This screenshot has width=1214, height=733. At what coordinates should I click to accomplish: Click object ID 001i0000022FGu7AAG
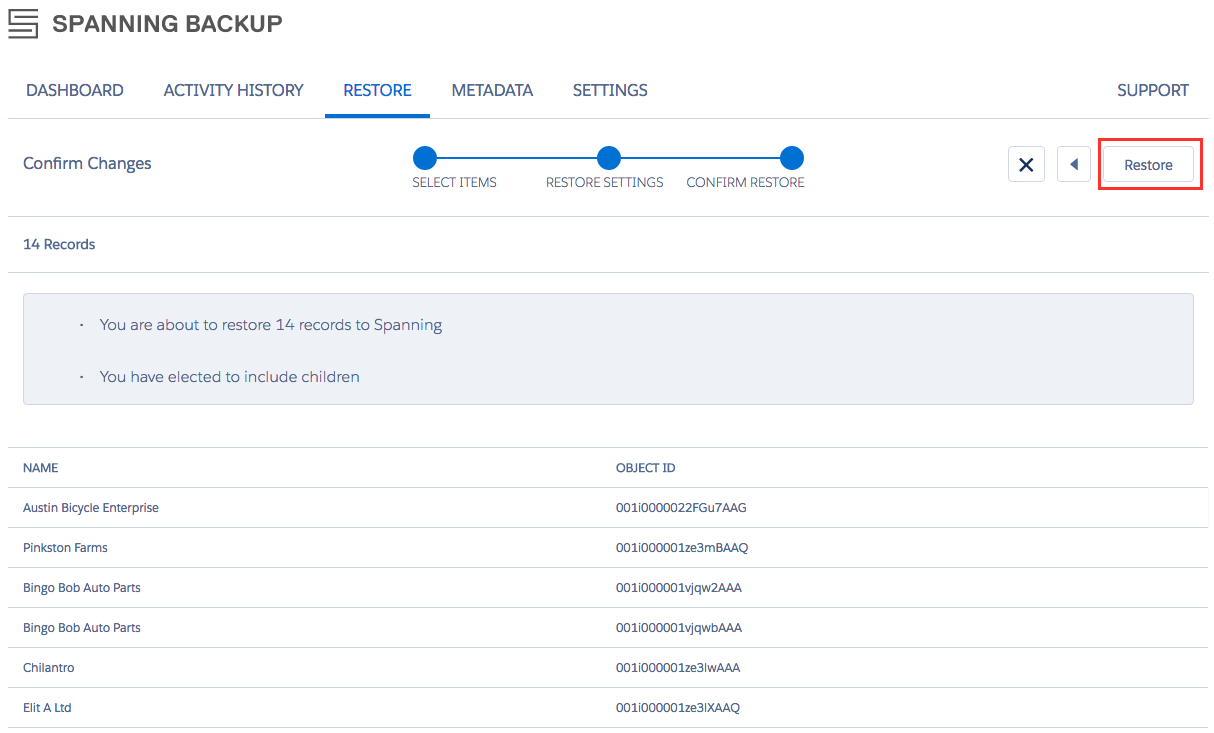(x=681, y=508)
